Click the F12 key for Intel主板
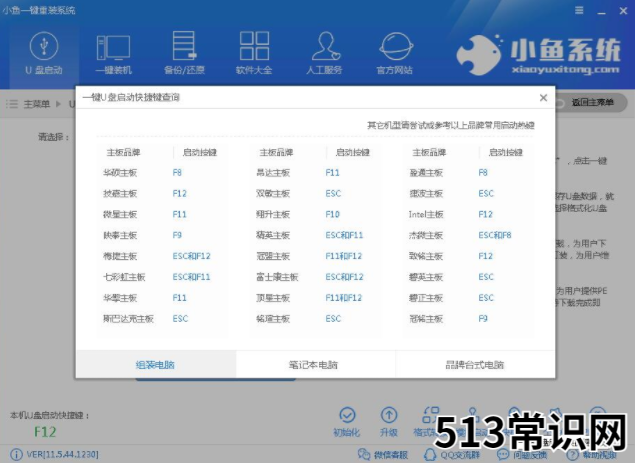The image size is (636, 463). tap(486, 214)
